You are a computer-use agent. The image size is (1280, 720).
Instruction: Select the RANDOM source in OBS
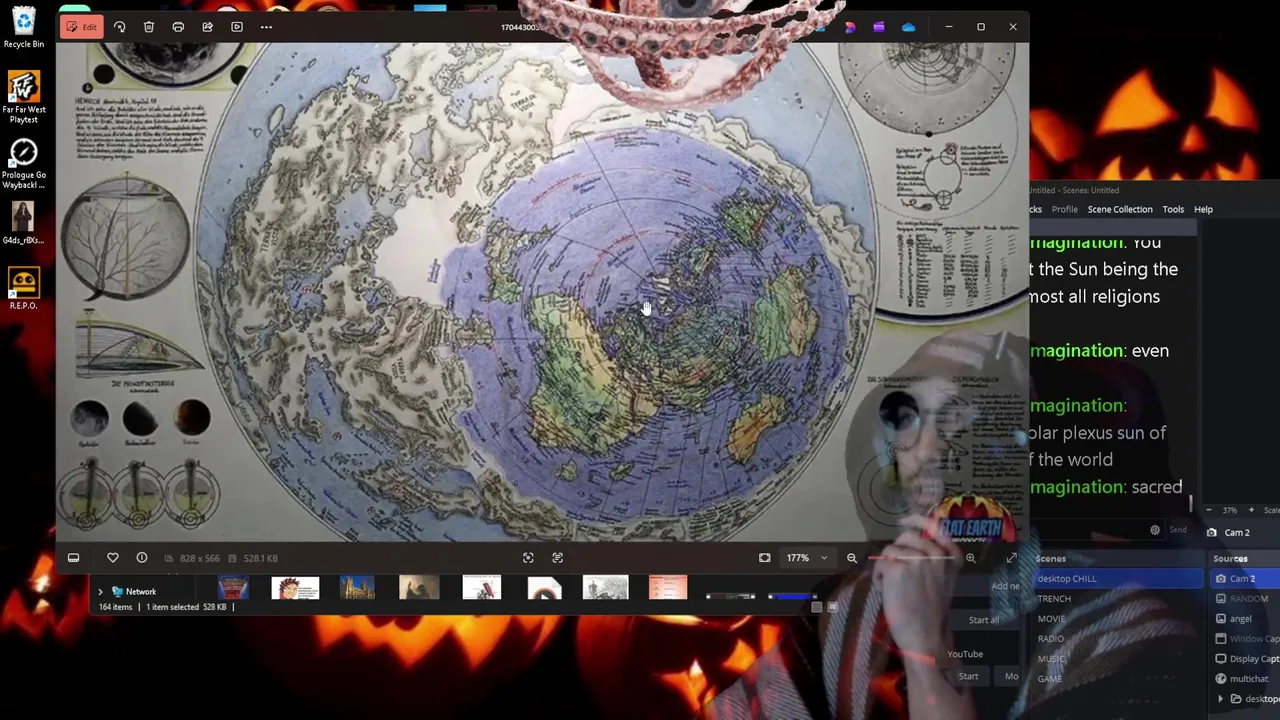1244,599
